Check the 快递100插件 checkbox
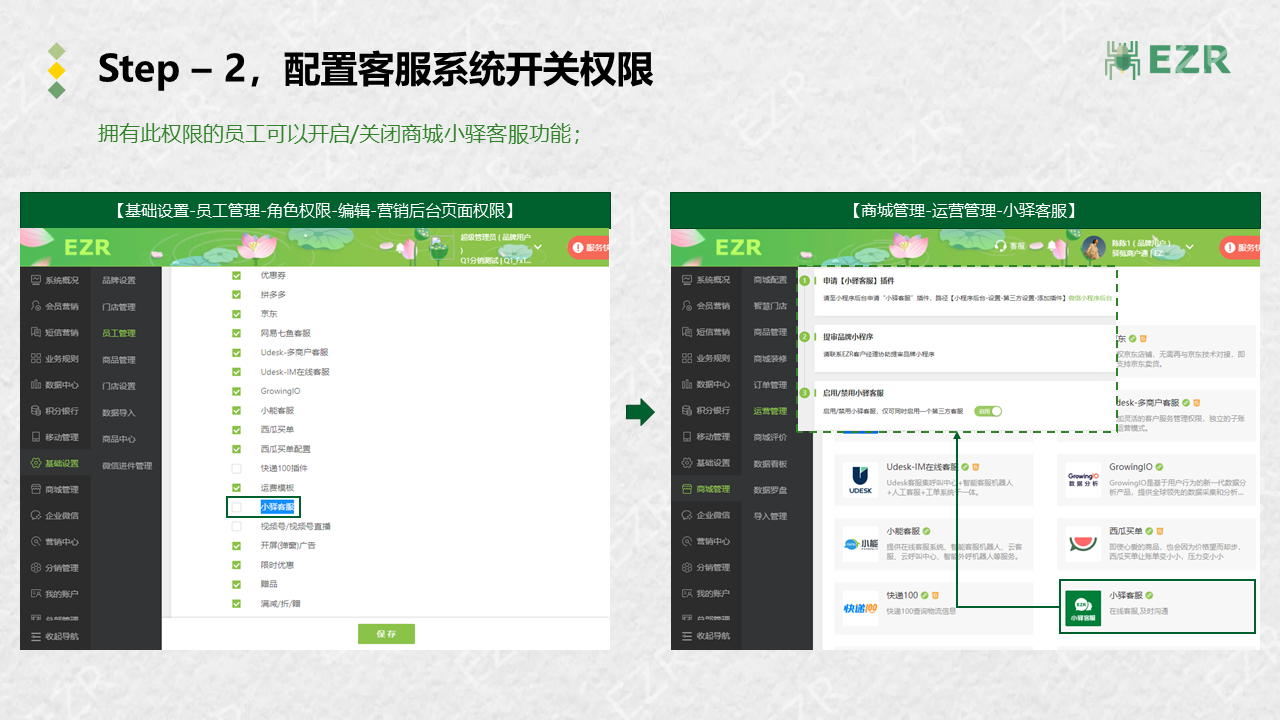Image resolution: width=1280 pixels, height=720 pixels. pos(237,468)
